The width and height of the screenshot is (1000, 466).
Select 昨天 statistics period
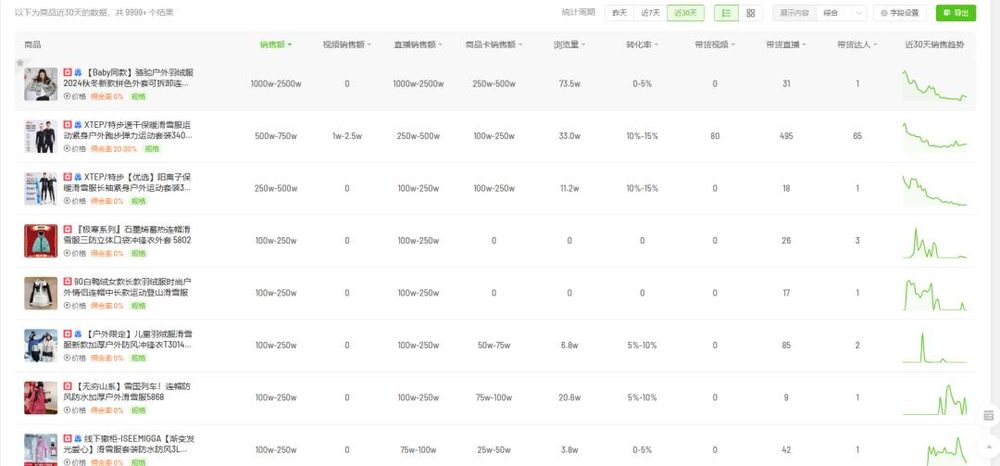pyautogui.click(x=620, y=13)
